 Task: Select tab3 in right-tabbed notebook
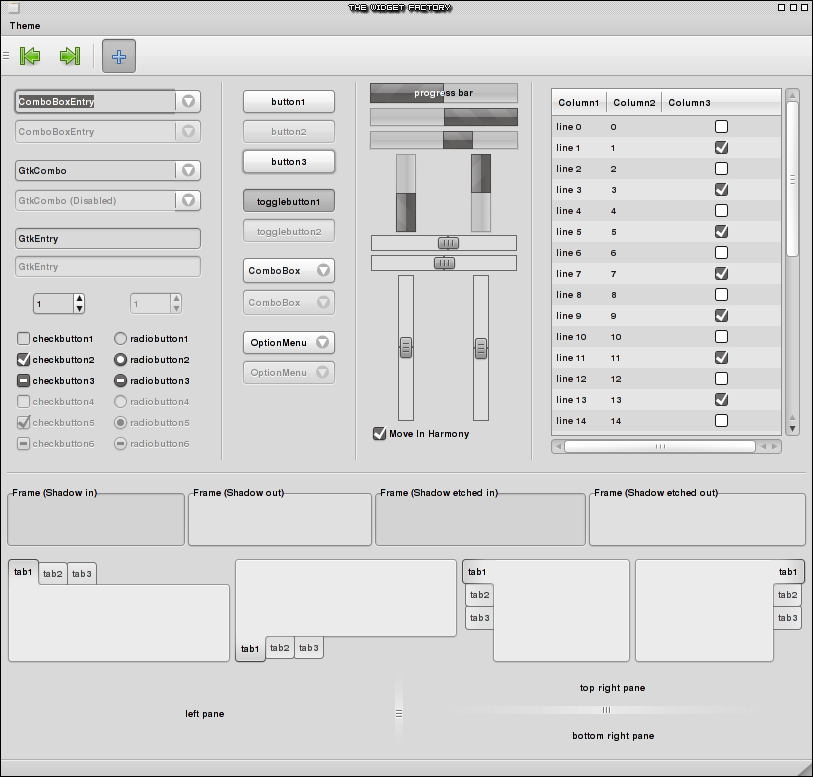click(788, 618)
